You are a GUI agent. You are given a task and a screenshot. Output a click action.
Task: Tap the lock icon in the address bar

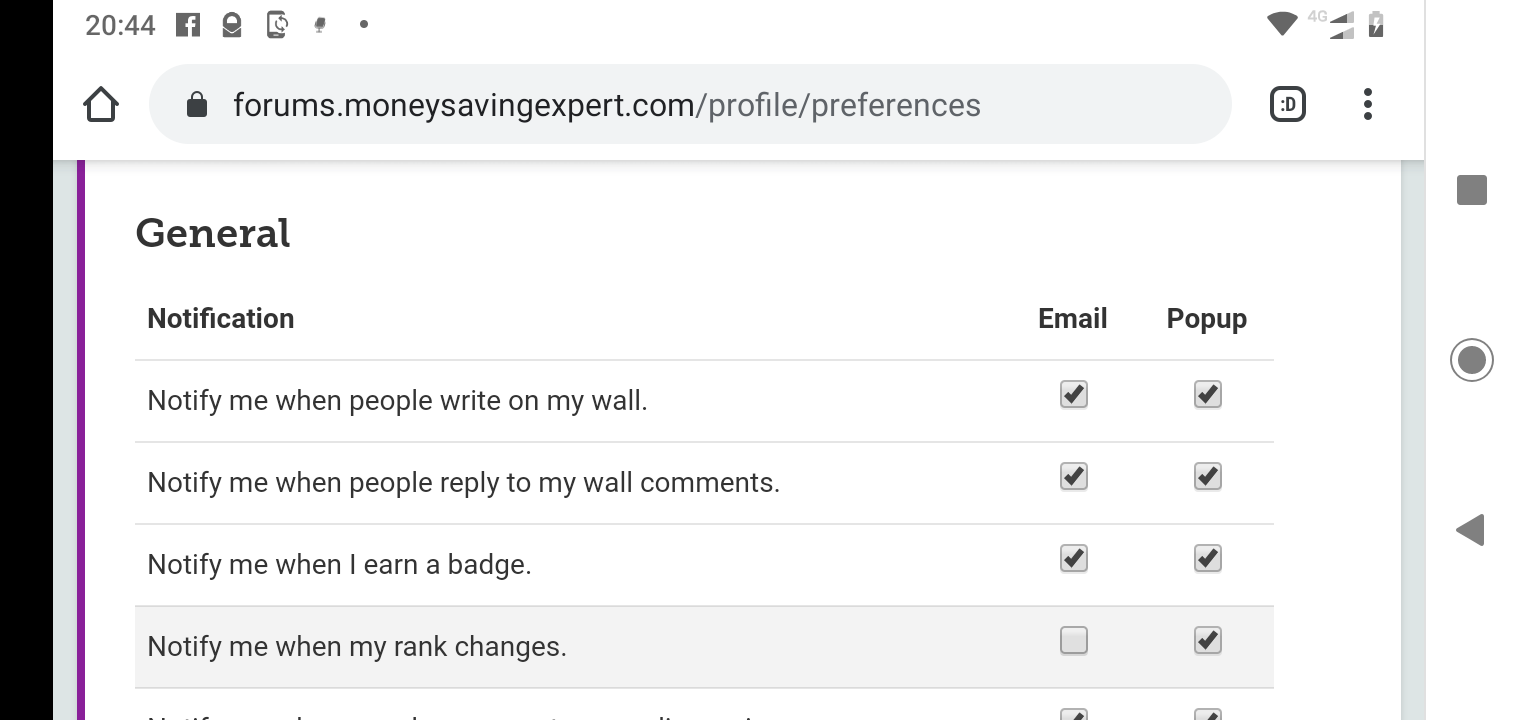197,105
